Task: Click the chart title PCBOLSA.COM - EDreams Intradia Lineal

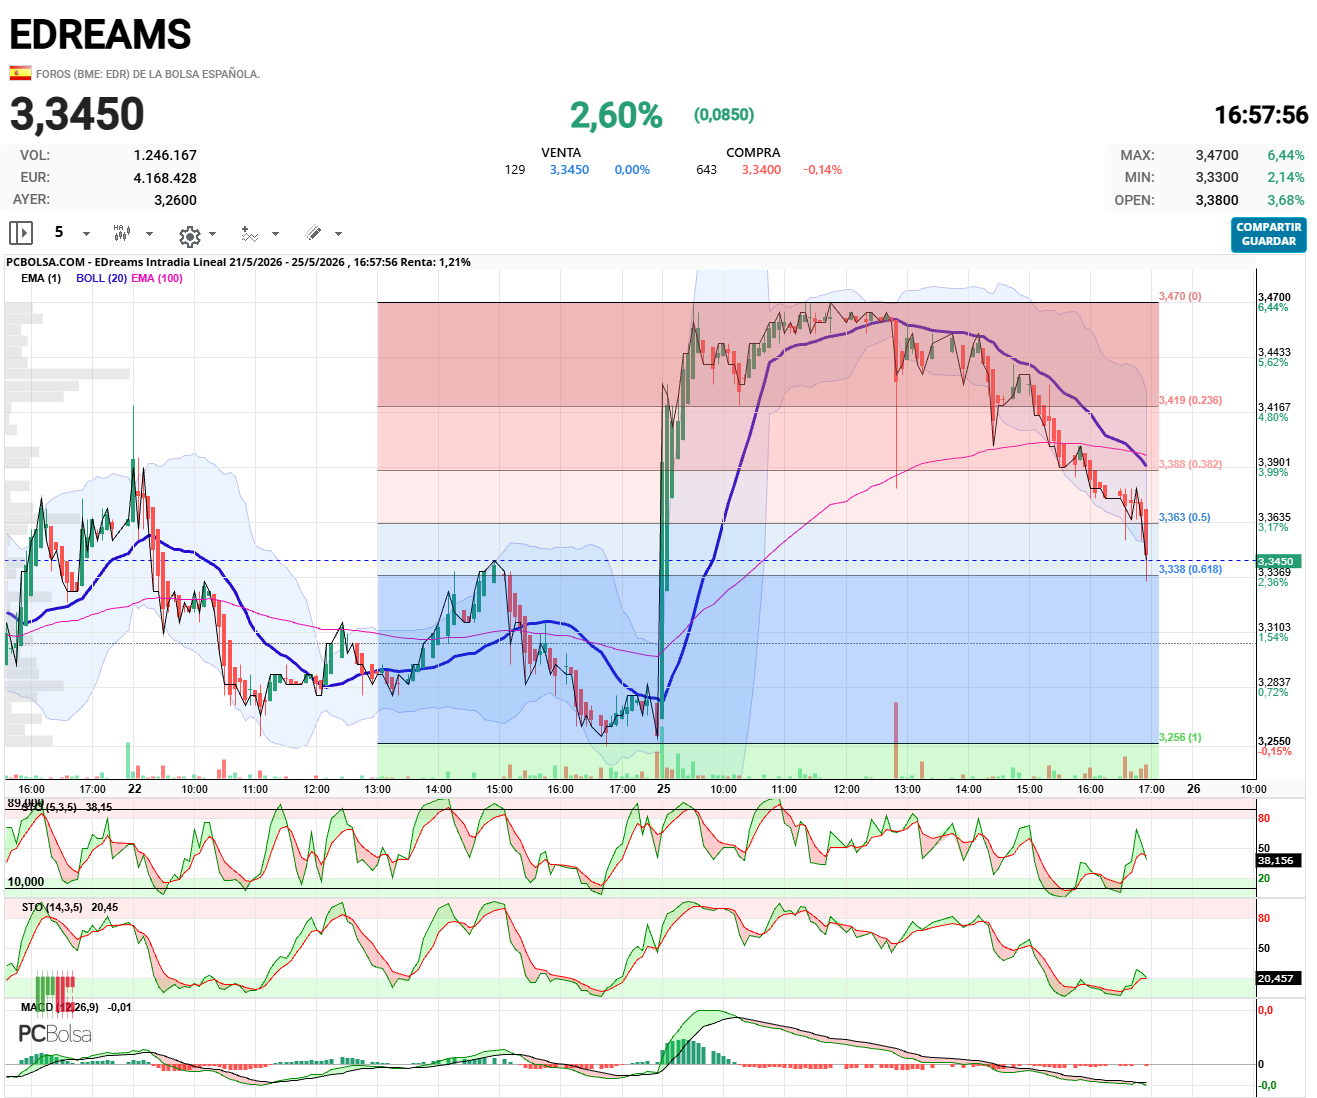Action: [116, 262]
